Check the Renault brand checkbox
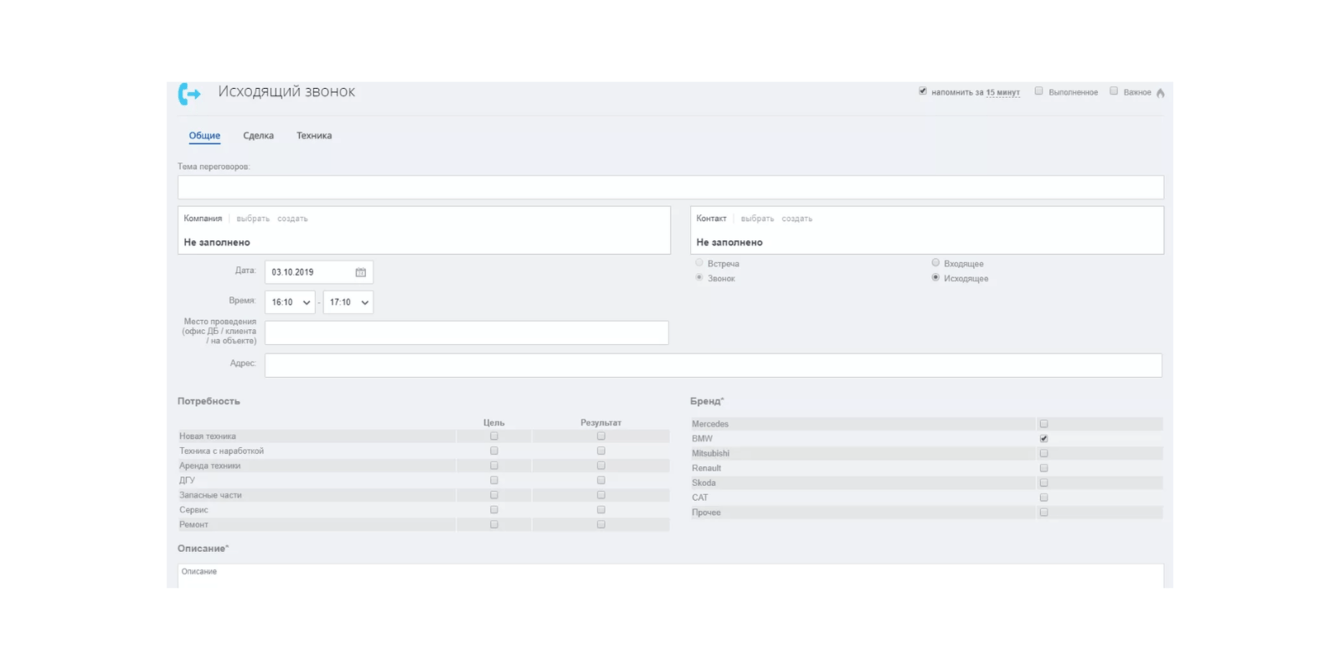 point(1044,468)
